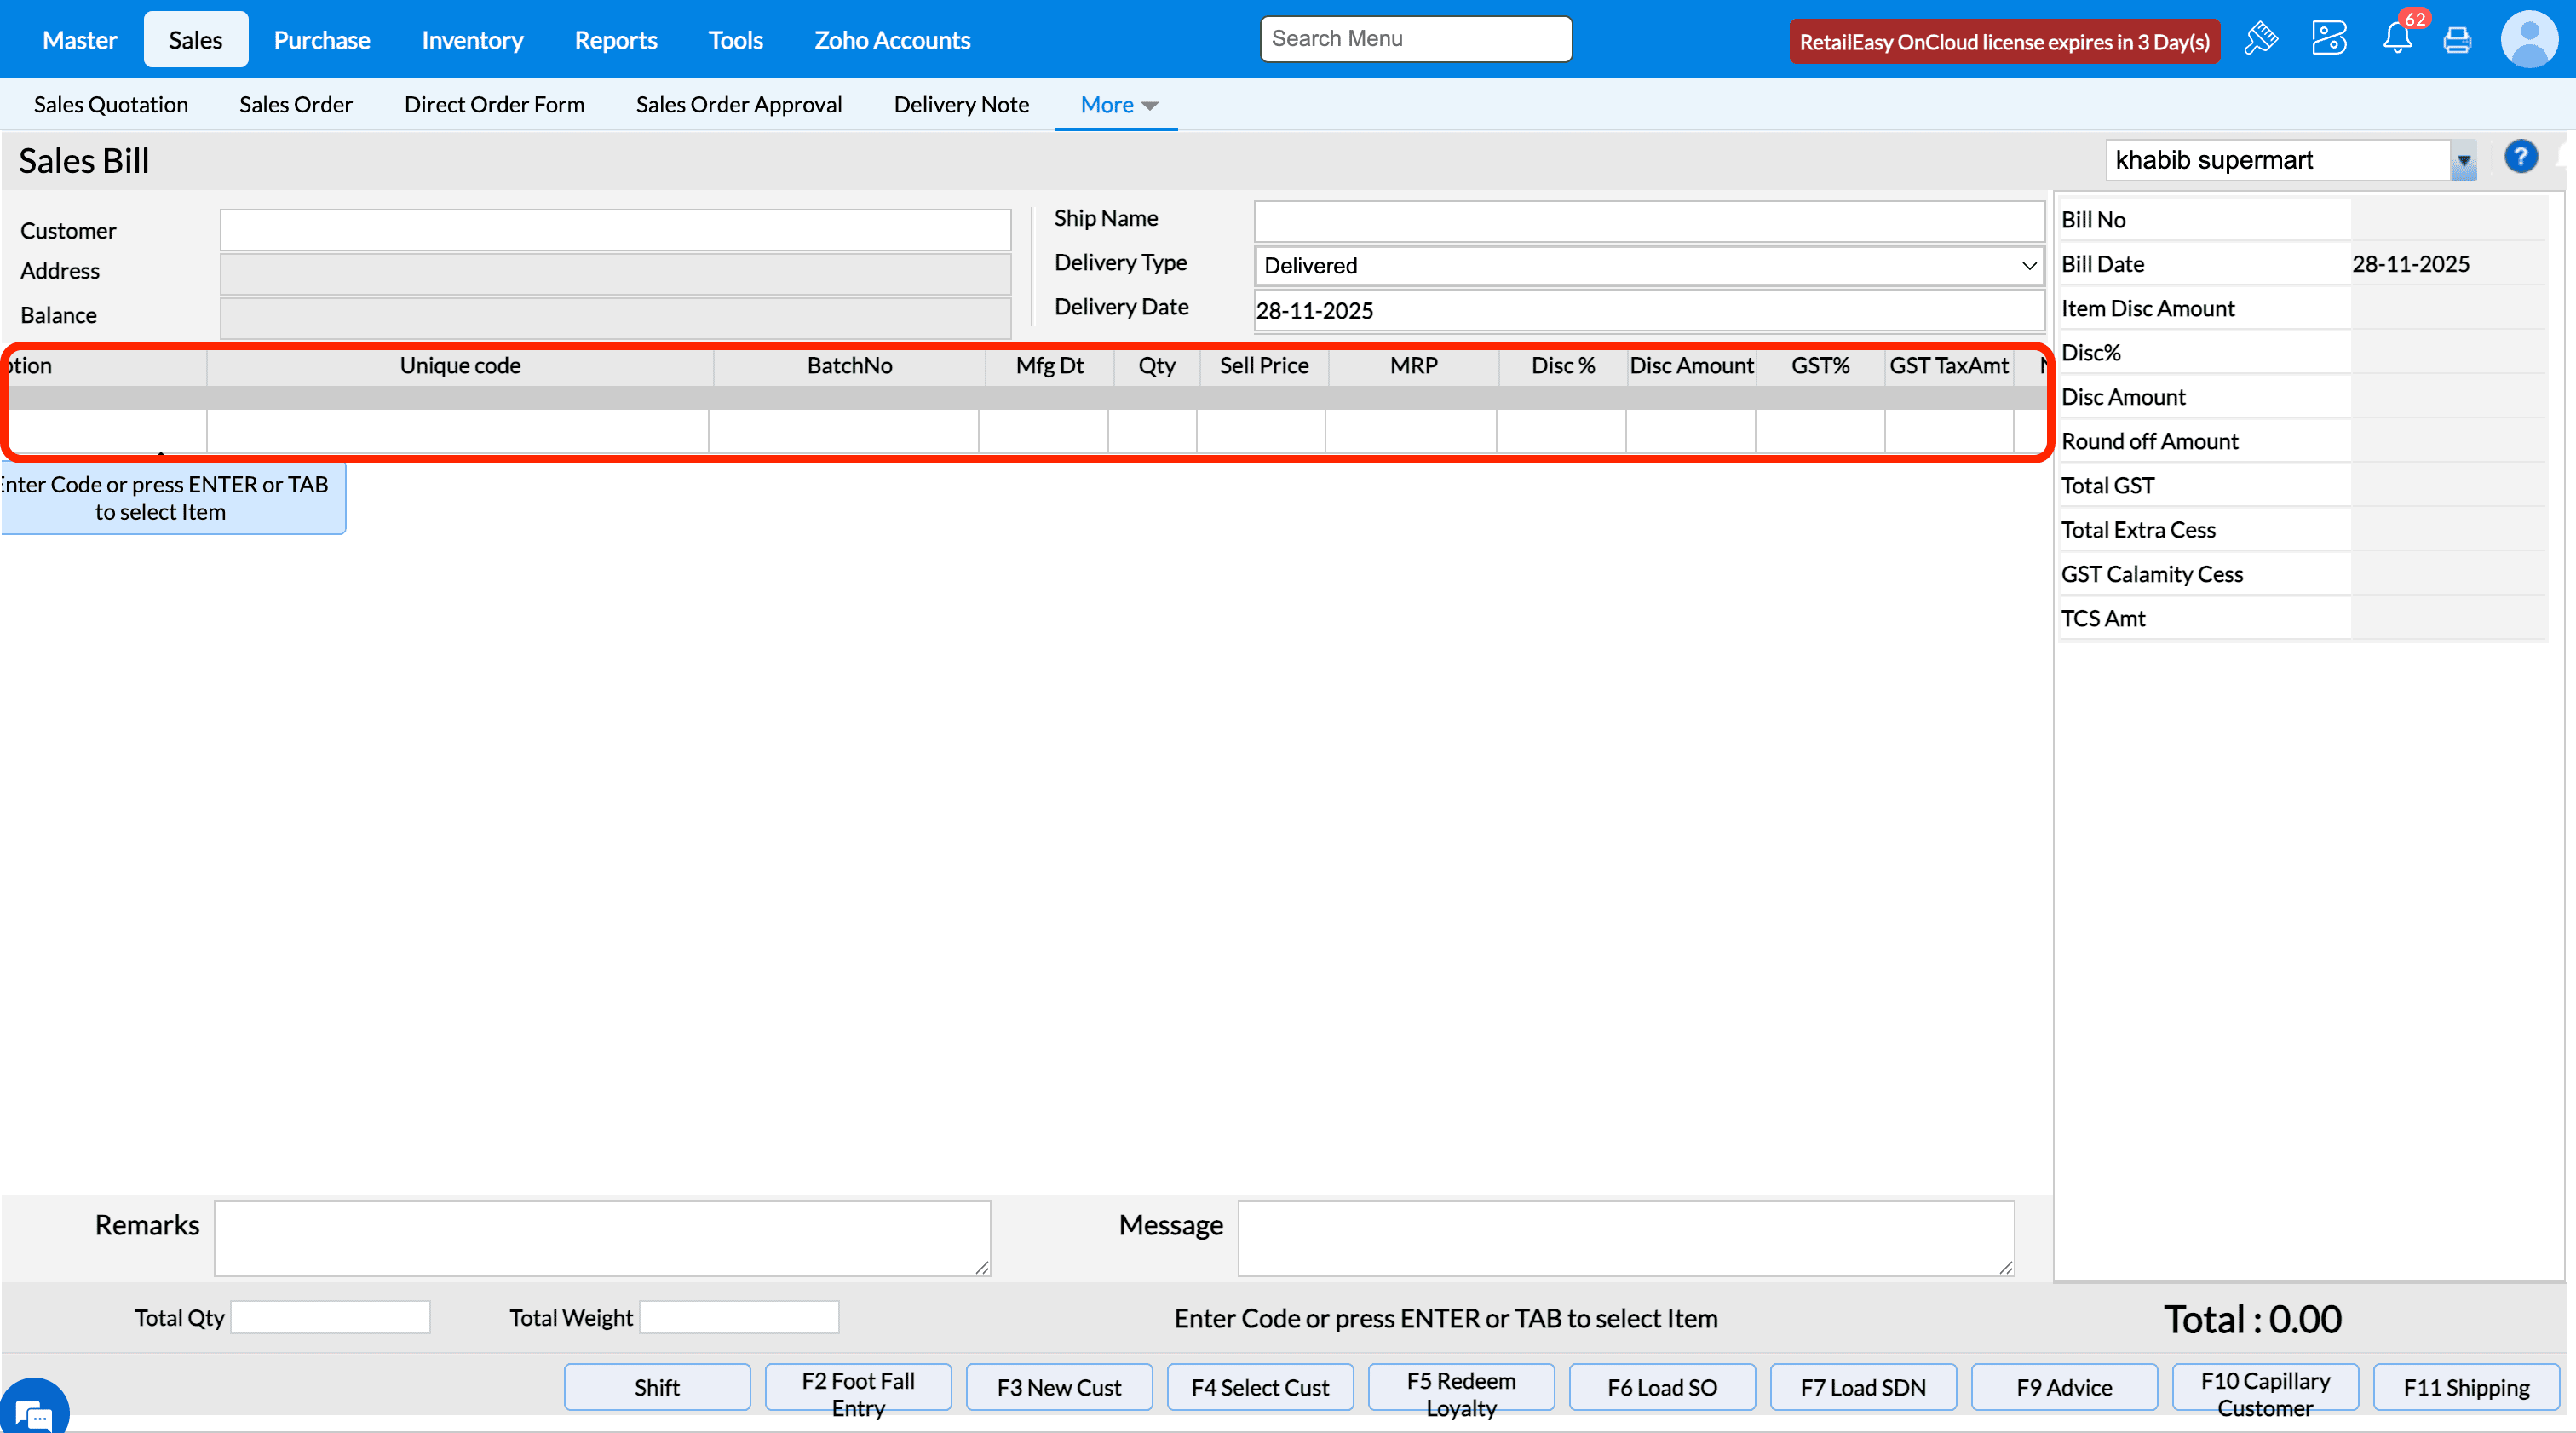
Task: Click the F6 Load SO button
Action: click(x=1661, y=1387)
